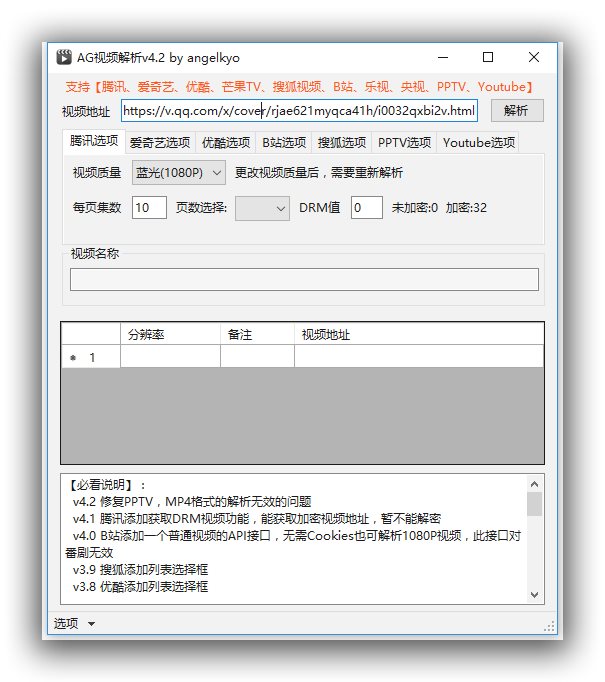Select the PPTV选项 tab
605x682 pixels.
coord(404,142)
